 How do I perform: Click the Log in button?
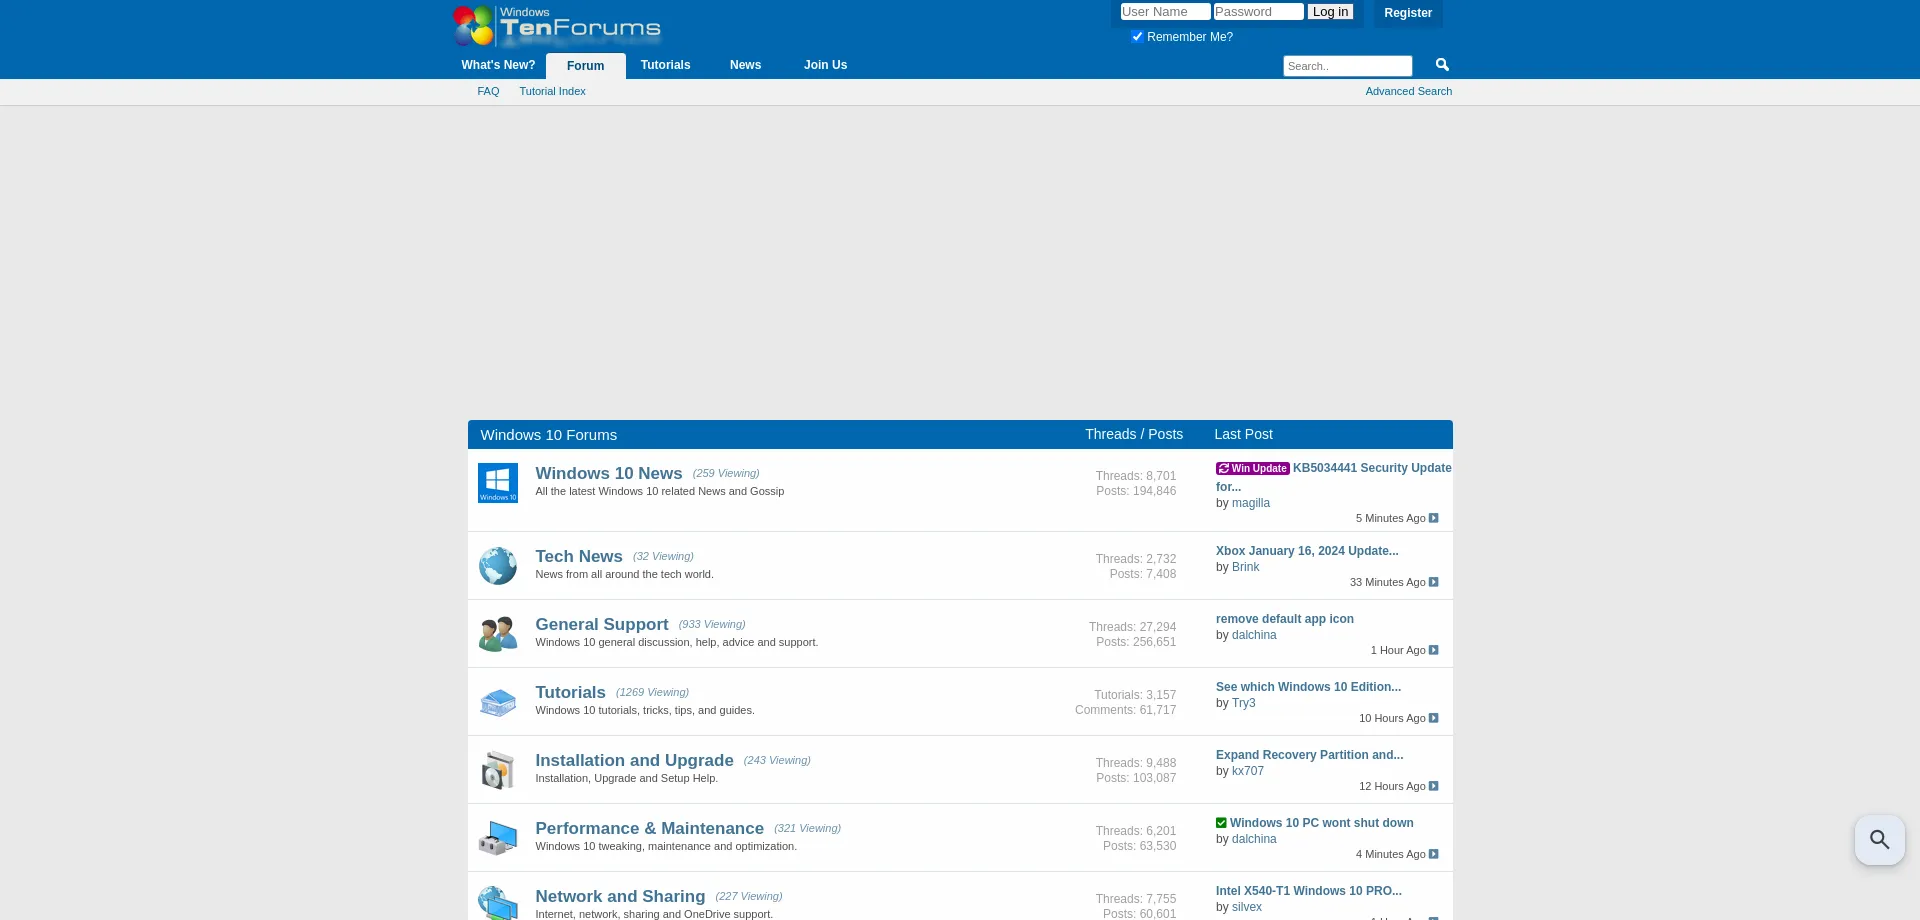pos(1330,11)
